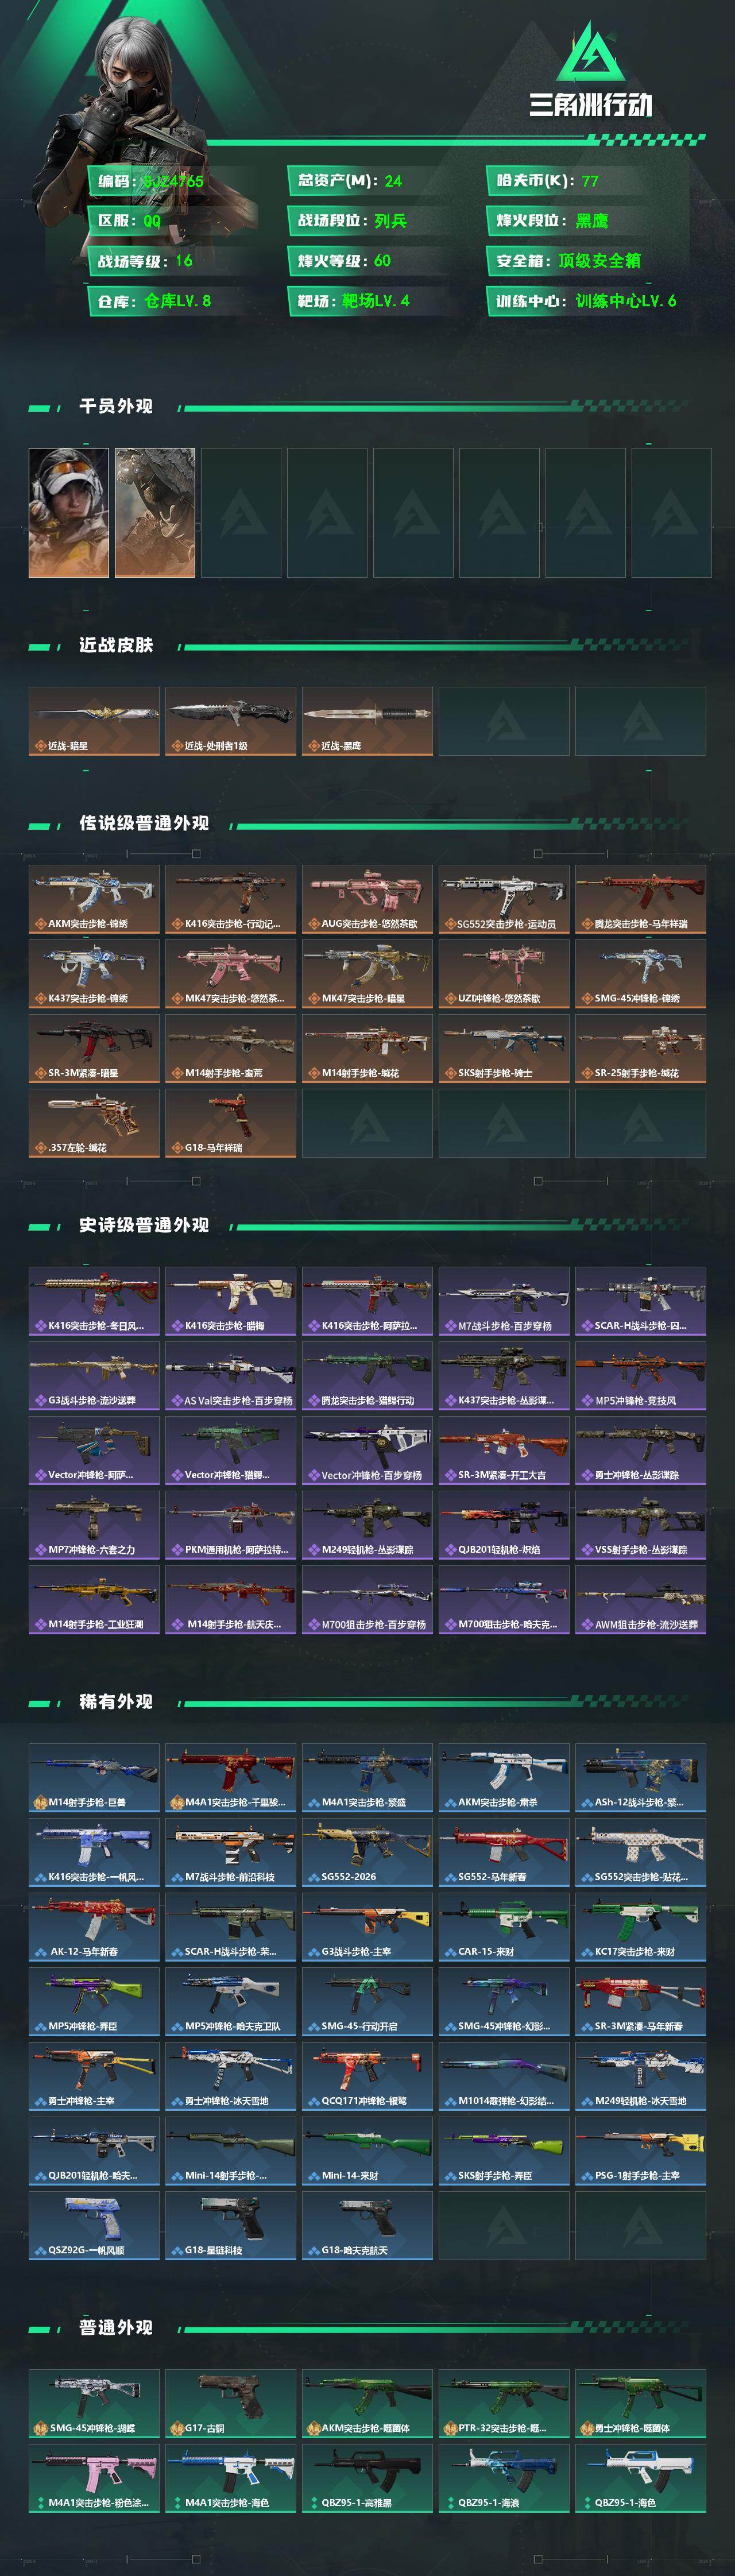The width and height of the screenshot is (735, 2576).
Task: Click the G17-古铜 pistol icon
Action: click(231, 2403)
